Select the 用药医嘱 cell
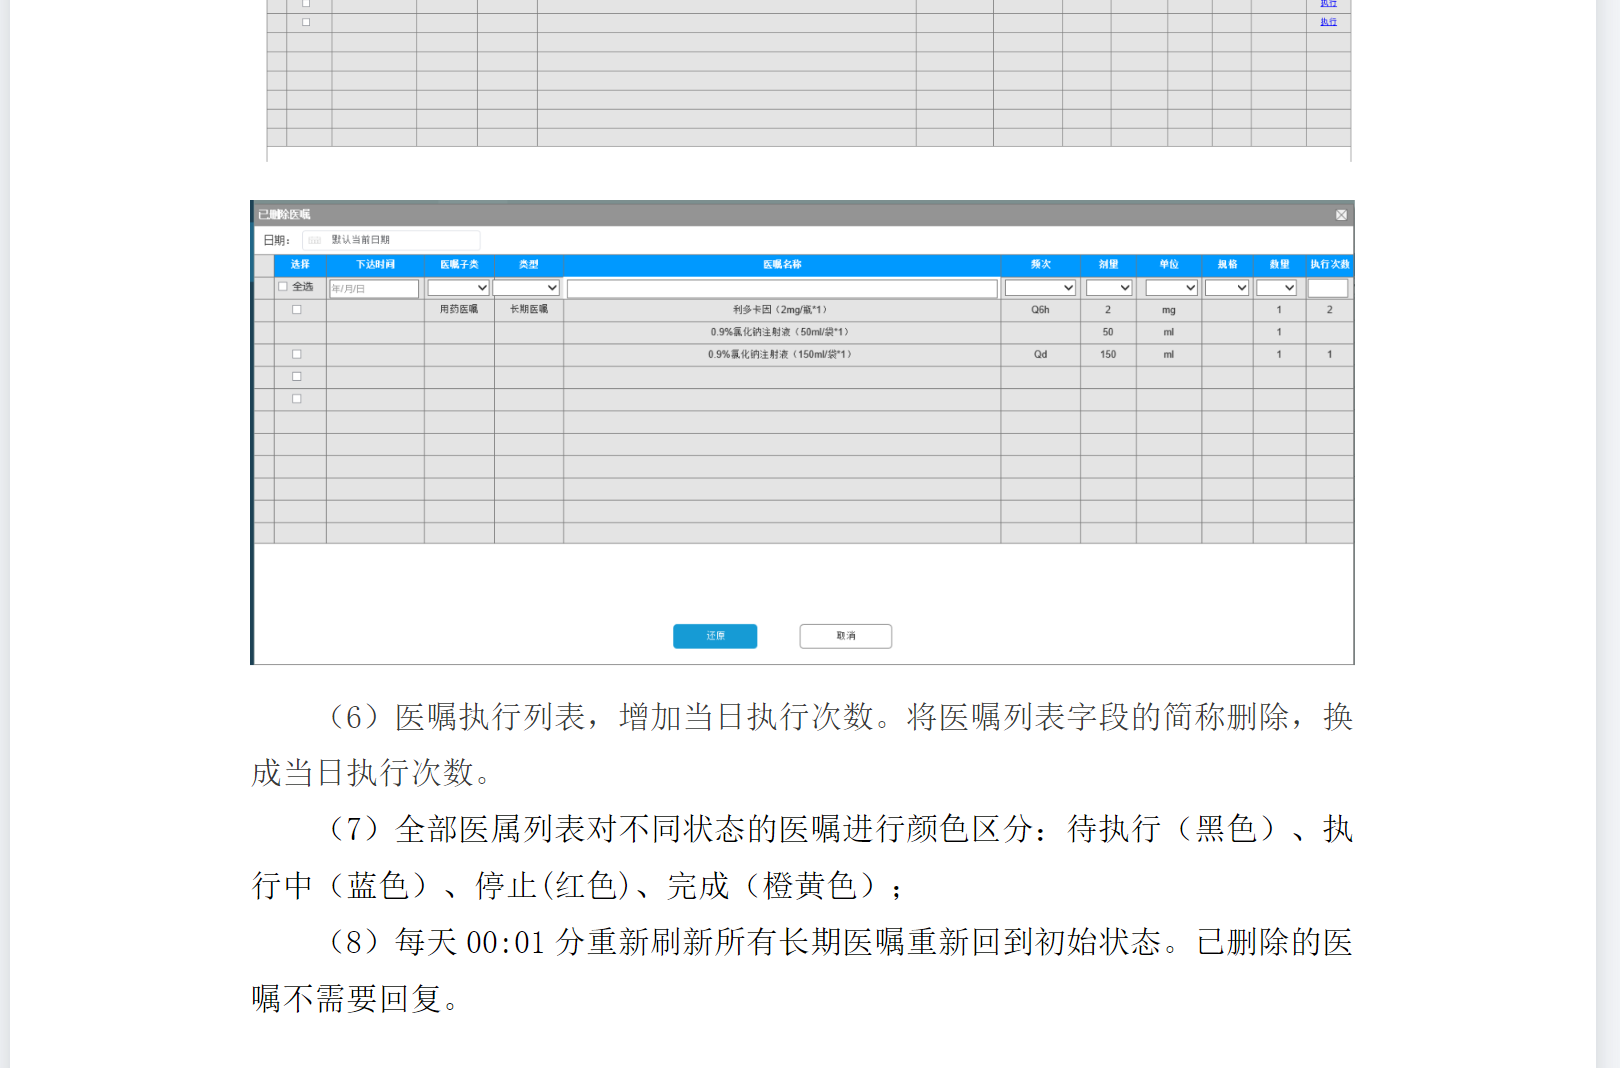 459,310
